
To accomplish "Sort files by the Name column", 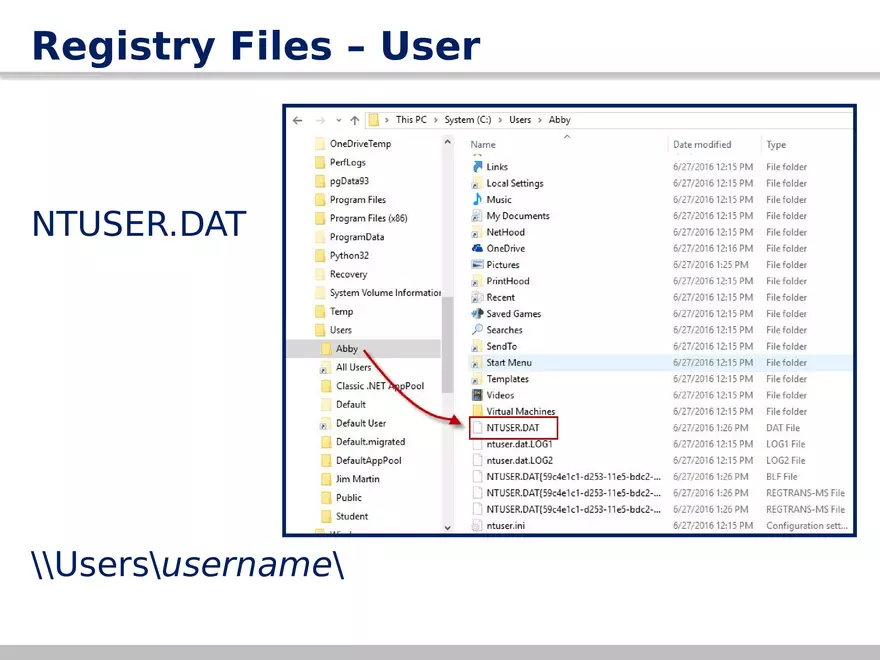I will [482, 144].
